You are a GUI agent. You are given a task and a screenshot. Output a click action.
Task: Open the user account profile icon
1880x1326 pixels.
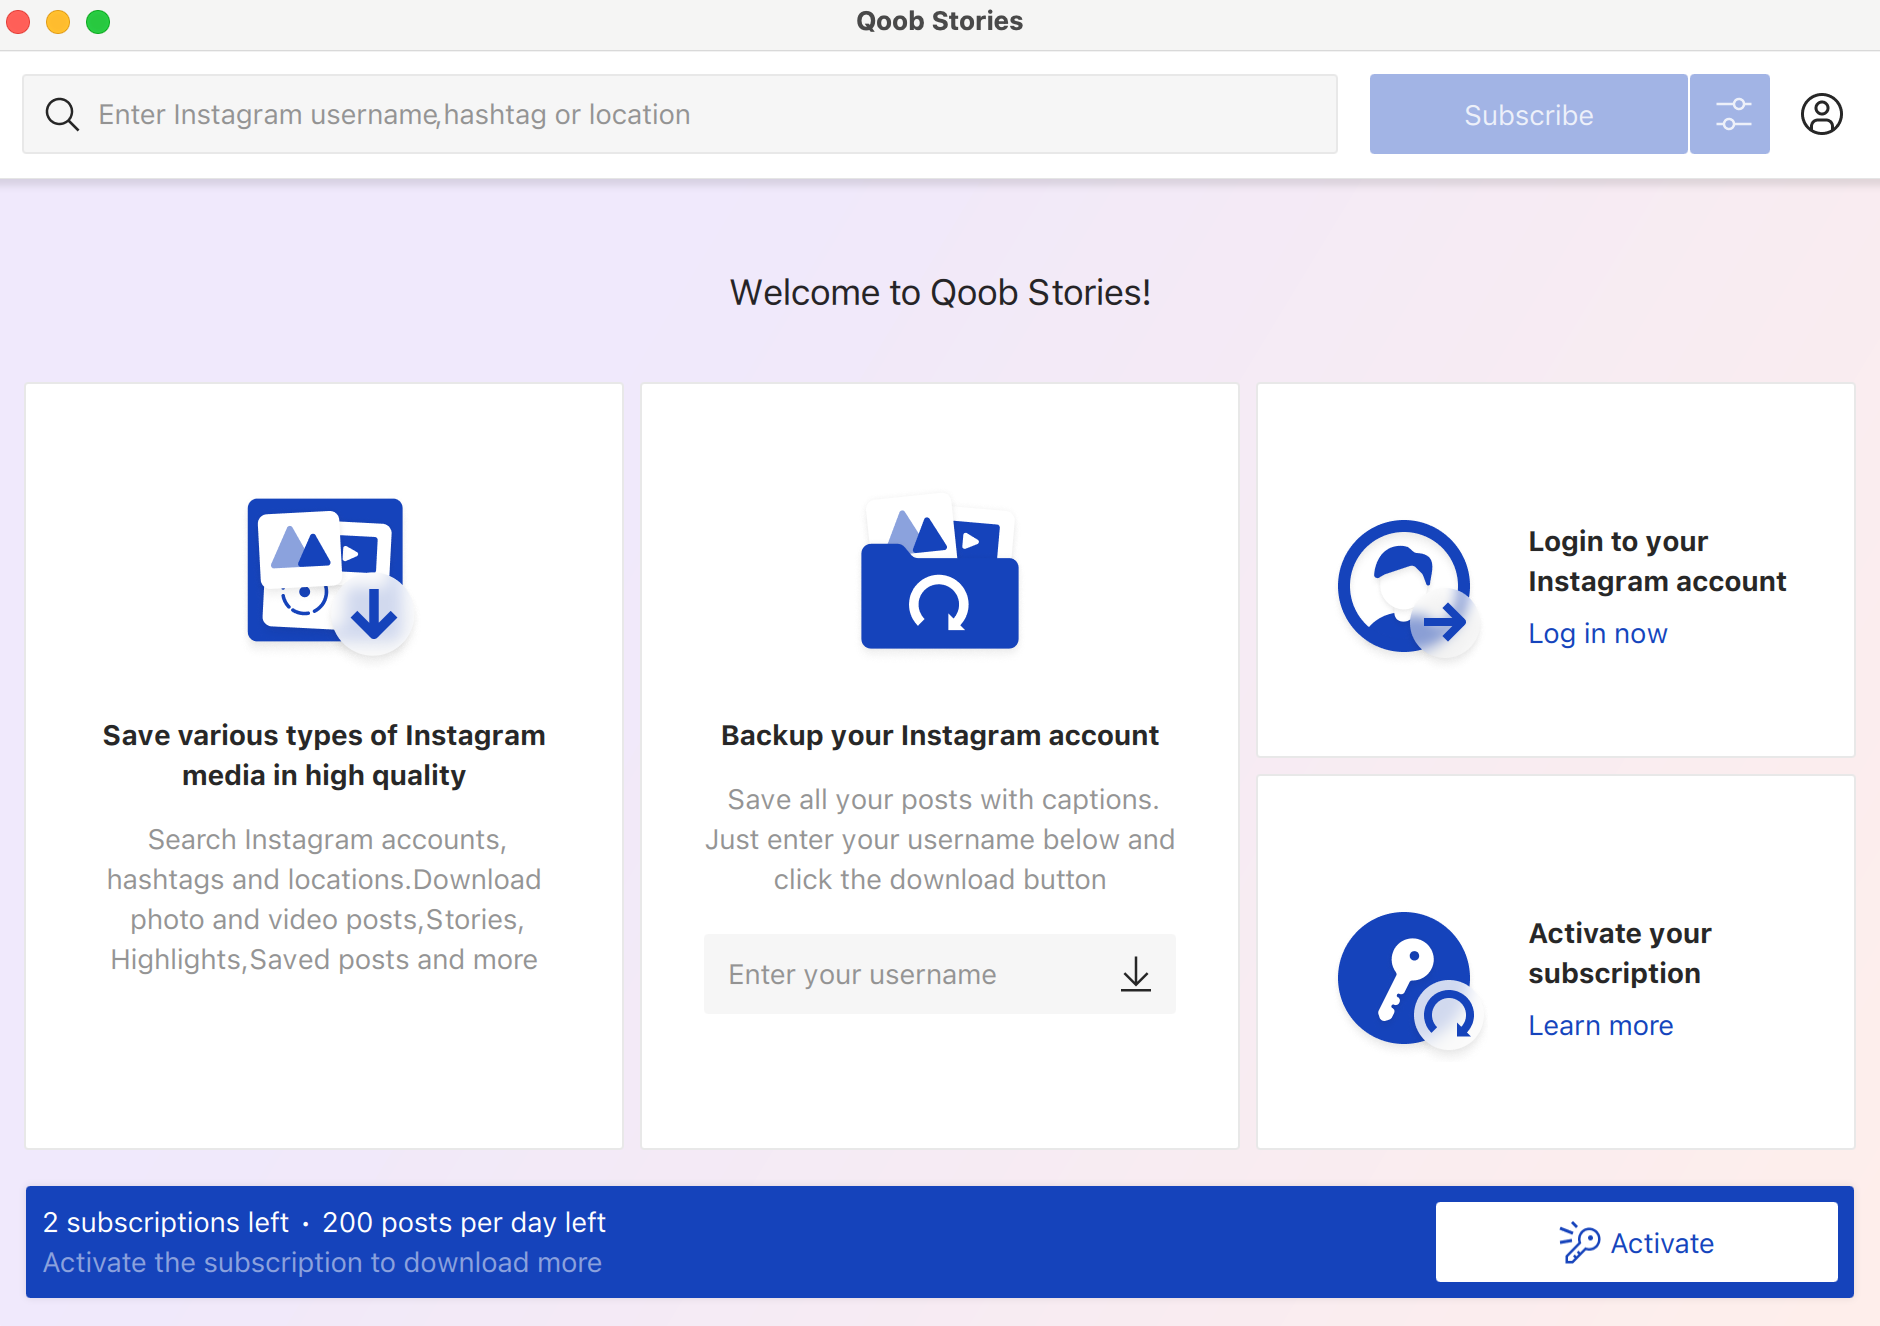(x=1821, y=114)
